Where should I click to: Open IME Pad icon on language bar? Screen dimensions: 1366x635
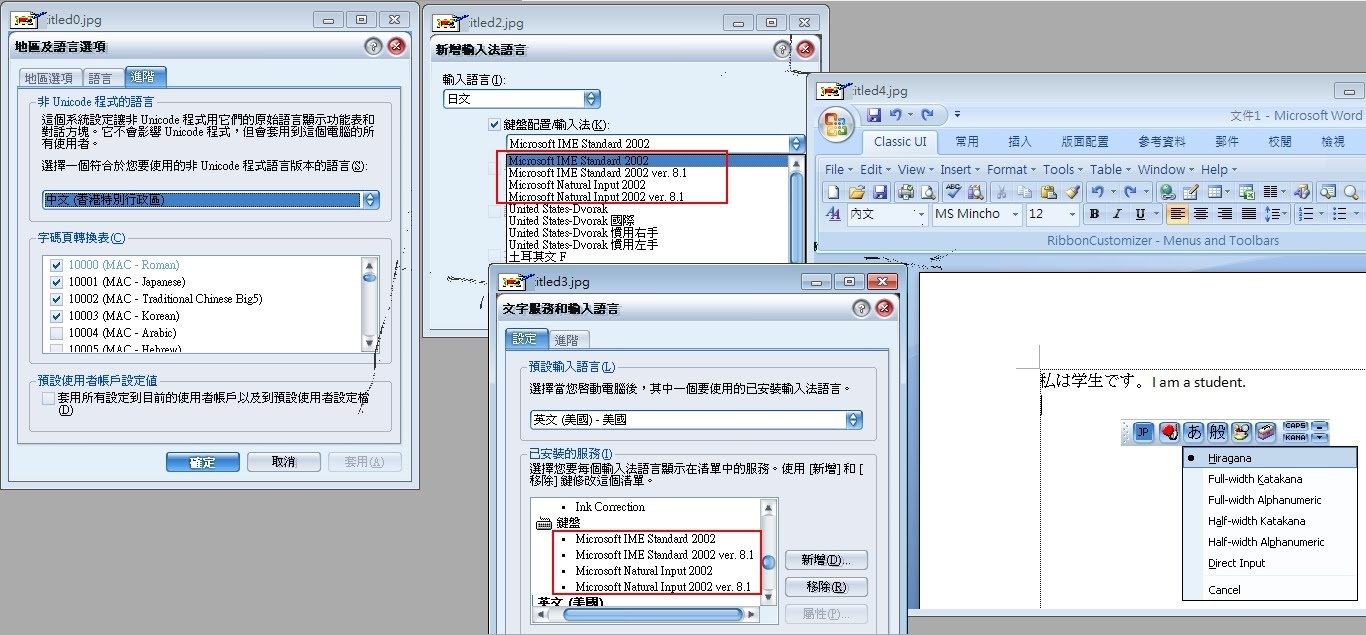point(1242,432)
